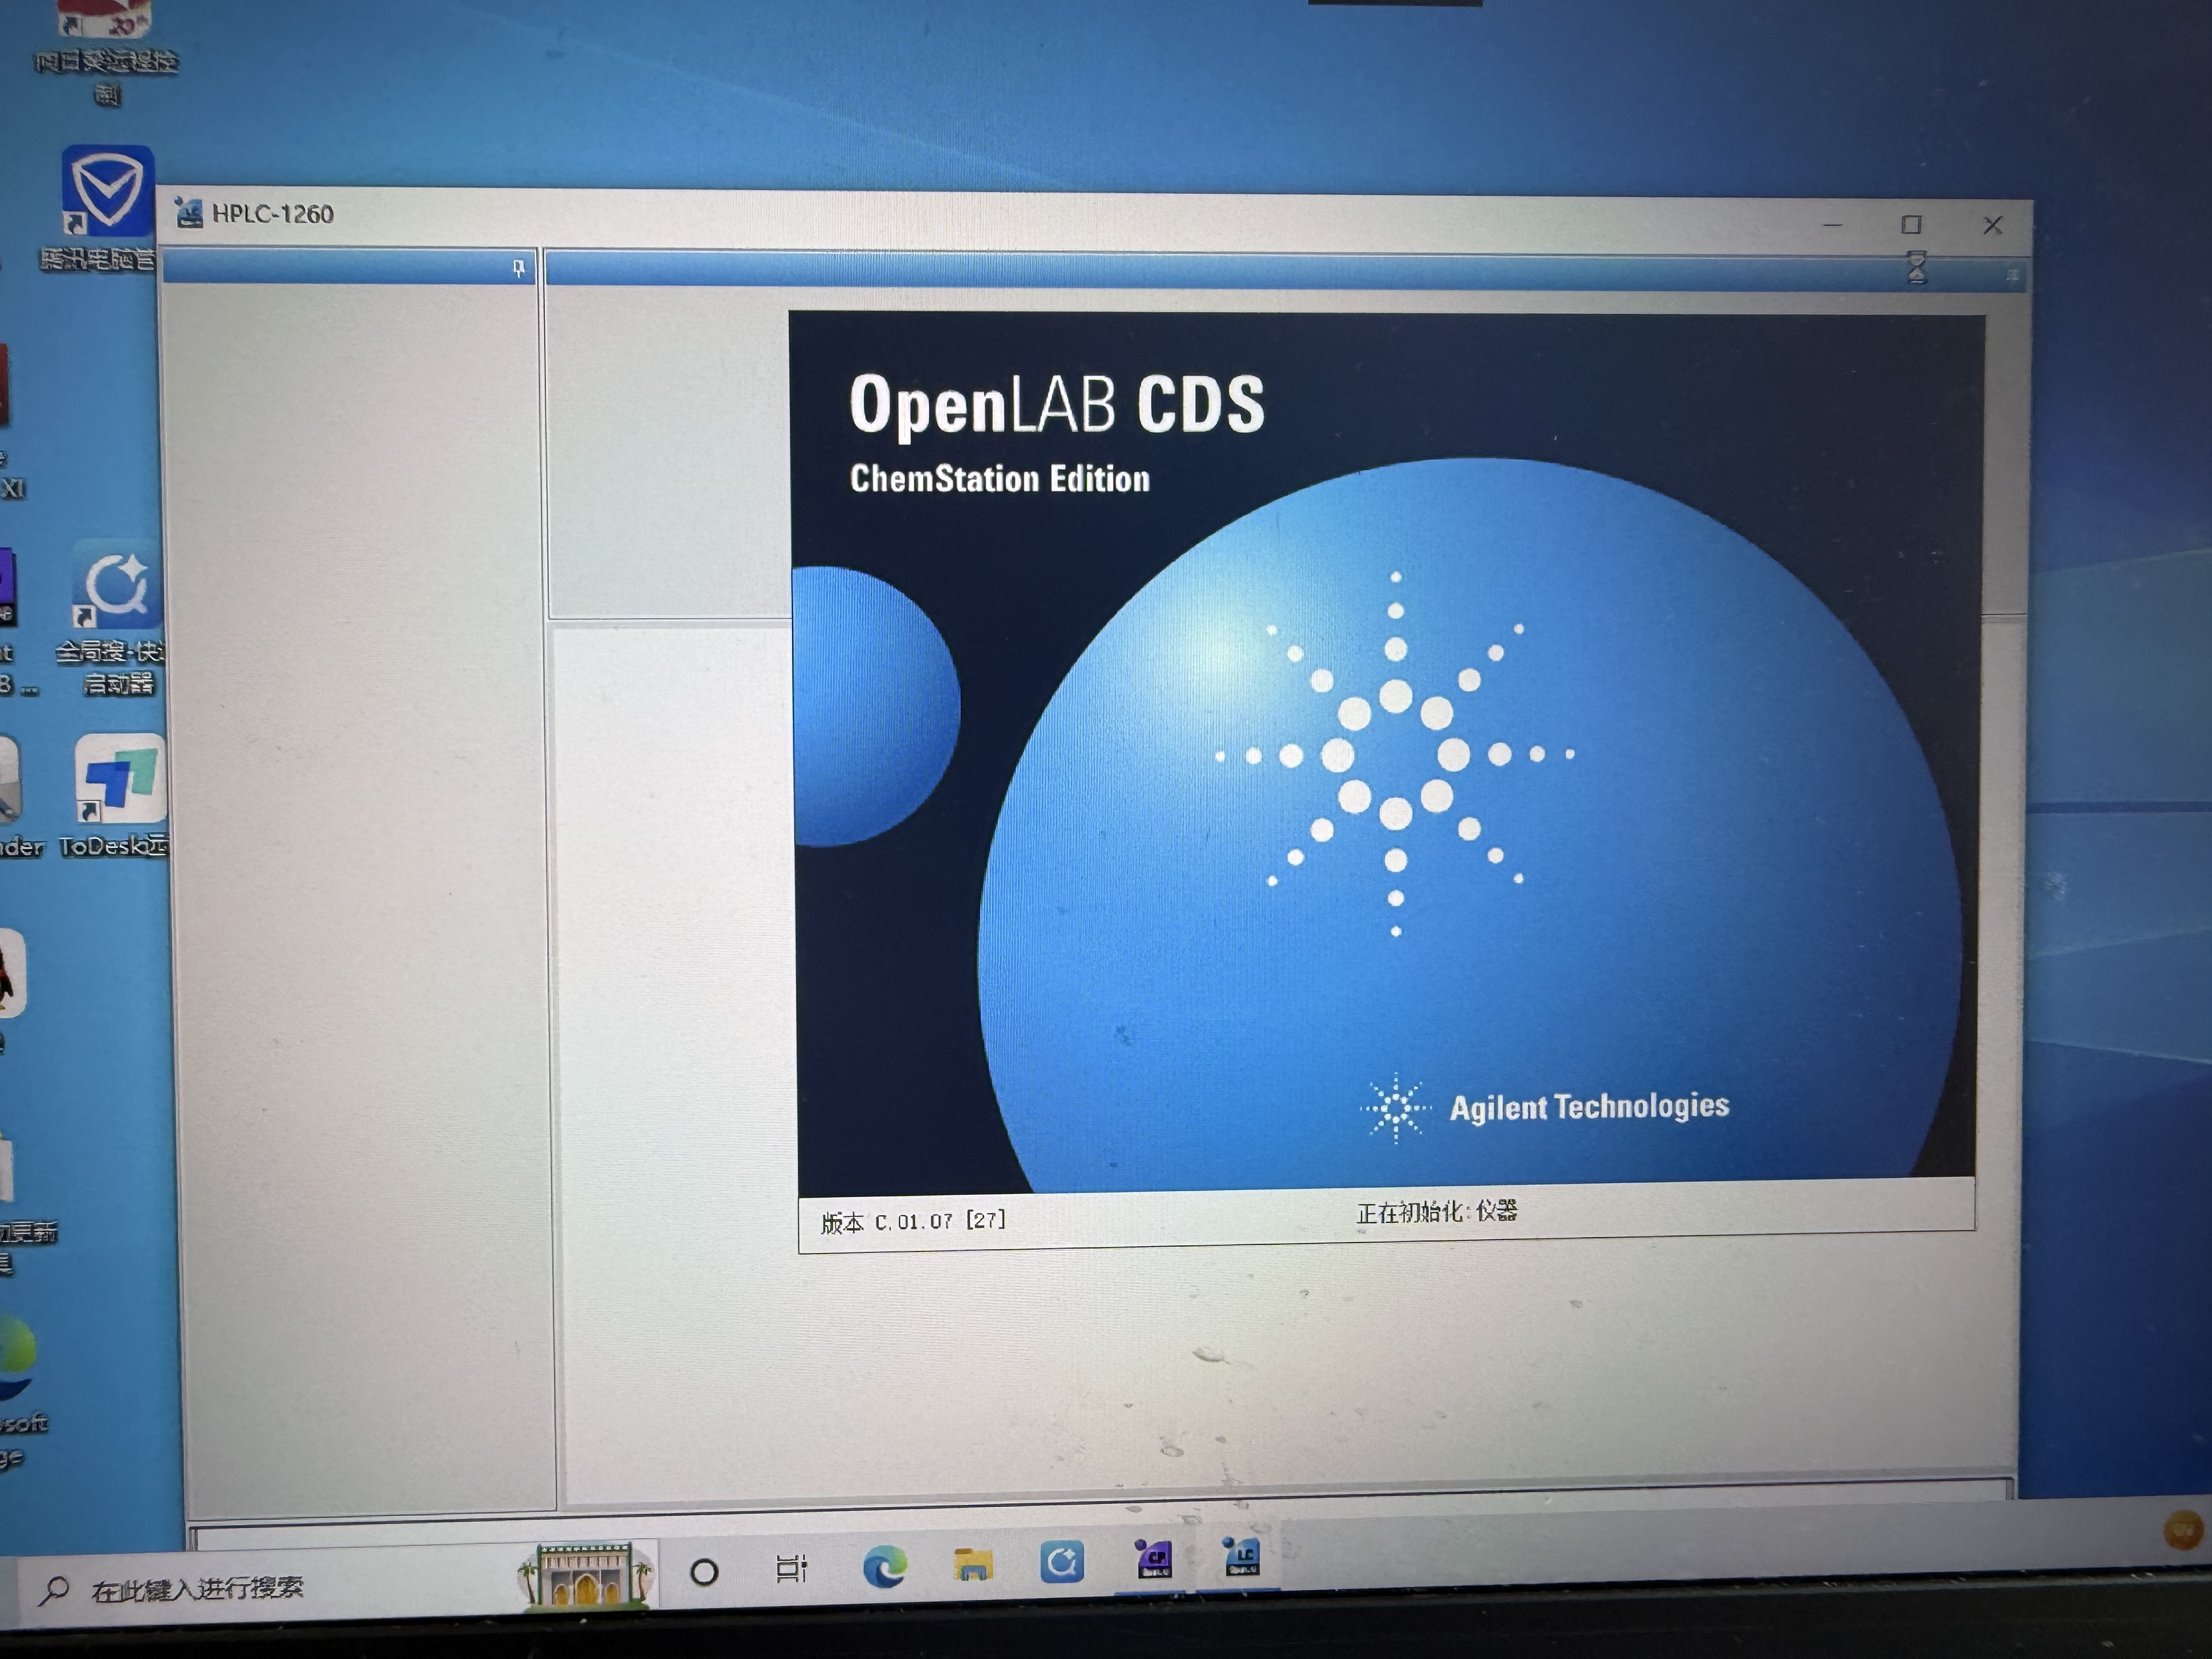Viewport: 2212px width, 1659px height.
Task: Open Task View on the taskbar
Action: [x=791, y=1568]
